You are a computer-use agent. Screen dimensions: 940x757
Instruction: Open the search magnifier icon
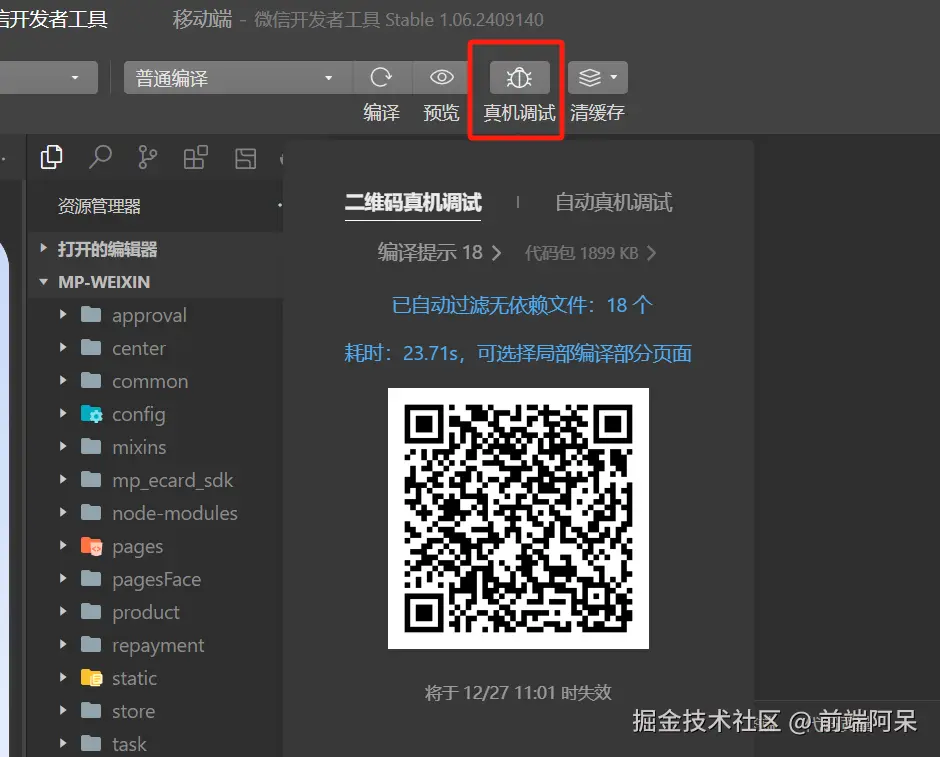tap(100, 158)
